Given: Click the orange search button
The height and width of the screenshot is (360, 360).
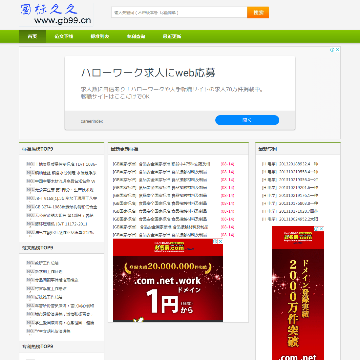Looking at the screenshot, I should 258,12.
